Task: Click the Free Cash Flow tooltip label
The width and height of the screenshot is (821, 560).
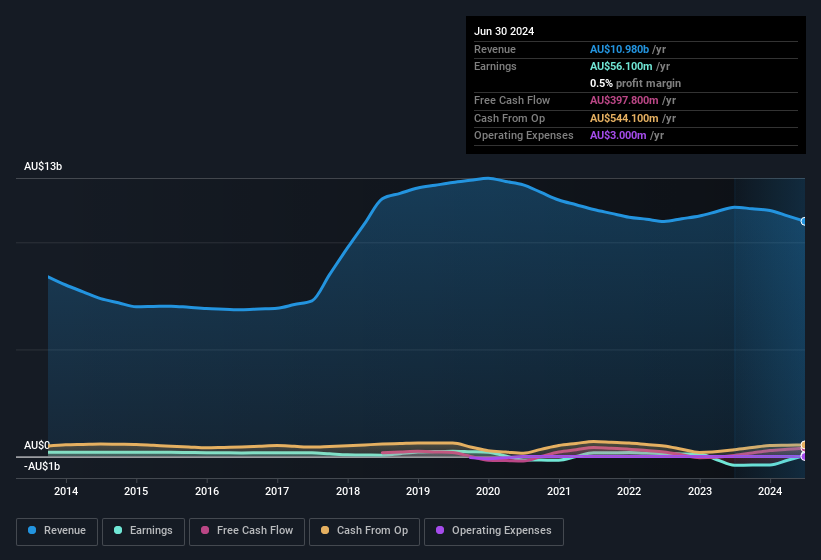Action: pyautogui.click(x=512, y=100)
